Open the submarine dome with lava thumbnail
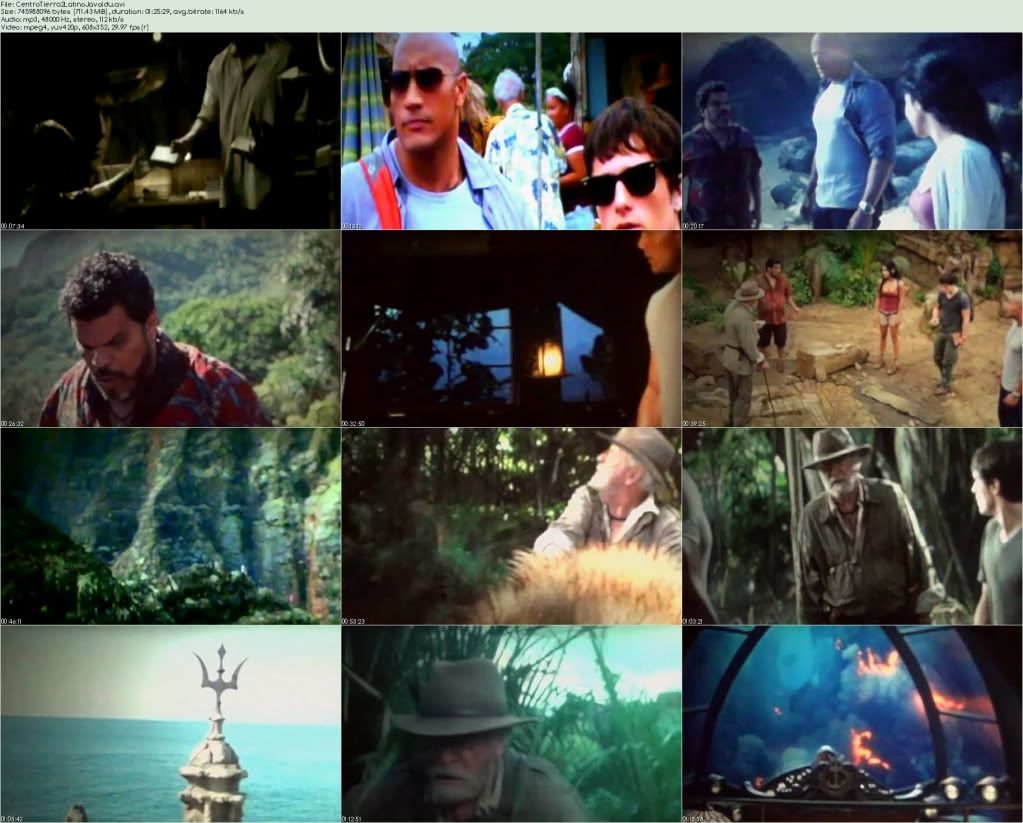1023x823 pixels. pyautogui.click(x=852, y=724)
